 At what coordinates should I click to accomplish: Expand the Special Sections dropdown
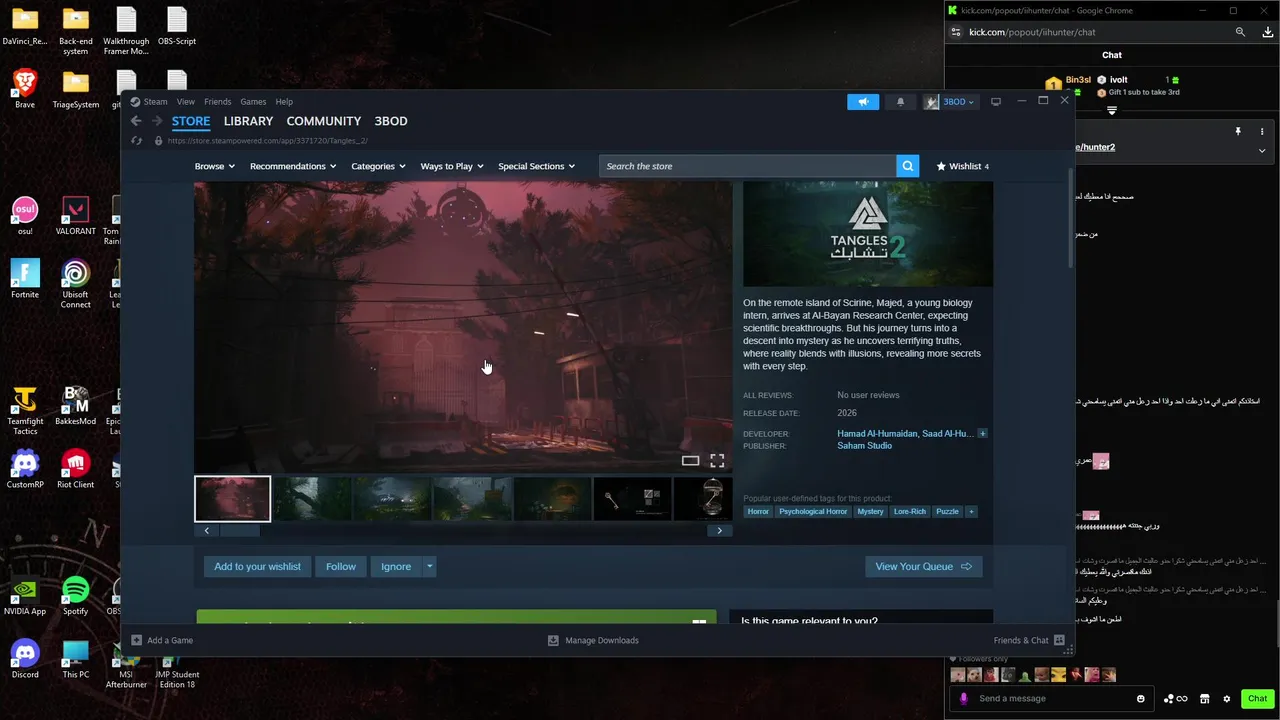[537, 166]
